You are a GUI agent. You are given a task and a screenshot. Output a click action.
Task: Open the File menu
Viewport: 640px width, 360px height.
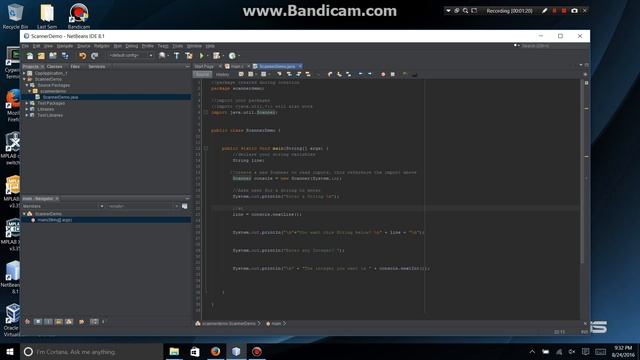[x=25, y=46]
